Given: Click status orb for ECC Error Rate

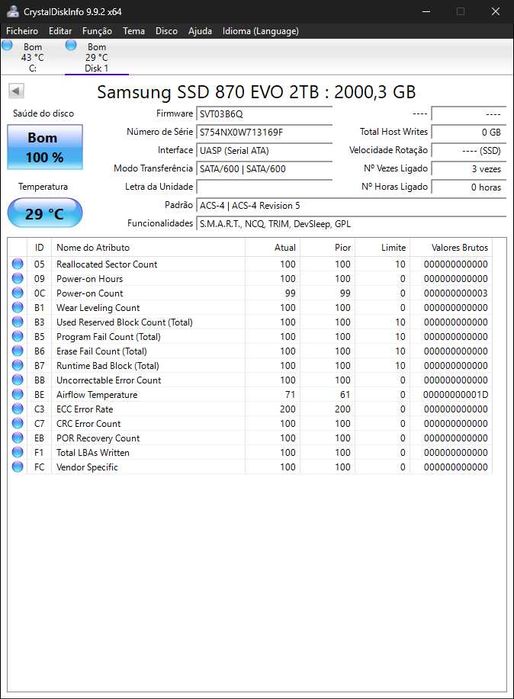Looking at the screenshot, I should pos(17,409).
